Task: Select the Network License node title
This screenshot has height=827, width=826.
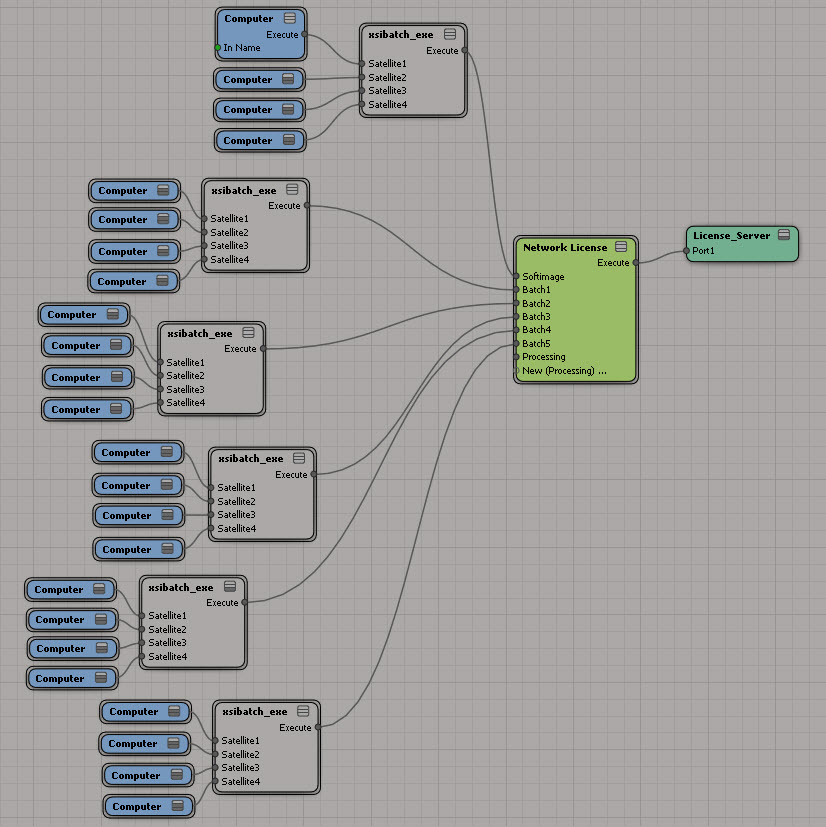Action: point(564,247)
